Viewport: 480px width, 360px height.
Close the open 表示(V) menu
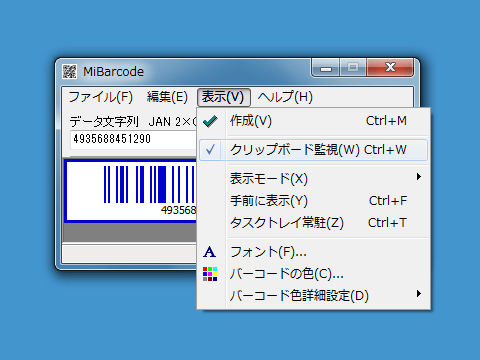coord(223,97)
